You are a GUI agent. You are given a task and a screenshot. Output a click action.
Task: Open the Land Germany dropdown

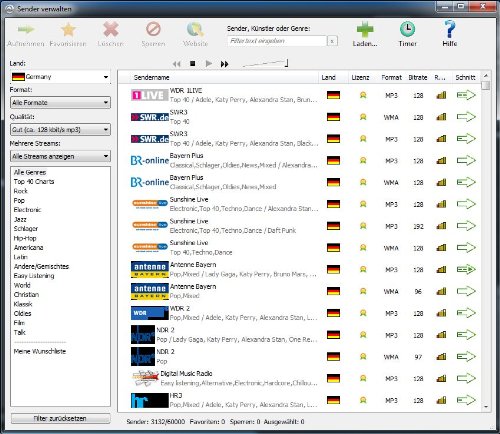pos(60,77)
